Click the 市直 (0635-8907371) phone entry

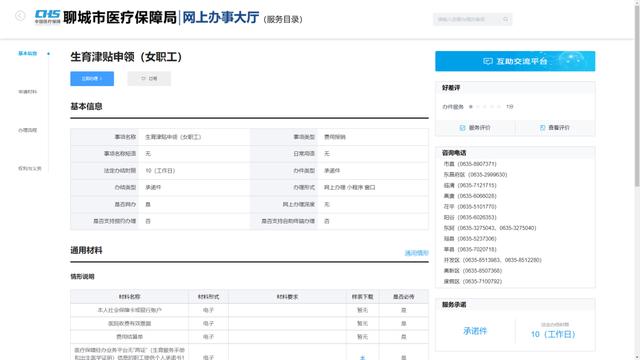coord(470,164)
